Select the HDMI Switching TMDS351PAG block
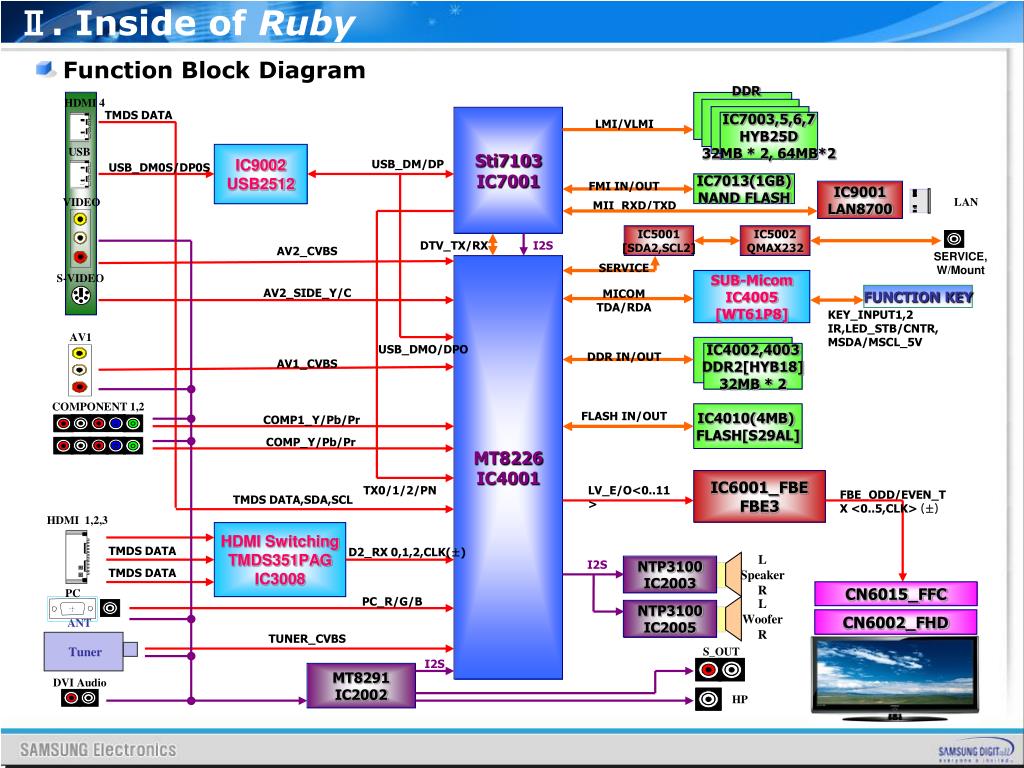The width and height of the screenshot is (1024, 768). click(280, 559)
